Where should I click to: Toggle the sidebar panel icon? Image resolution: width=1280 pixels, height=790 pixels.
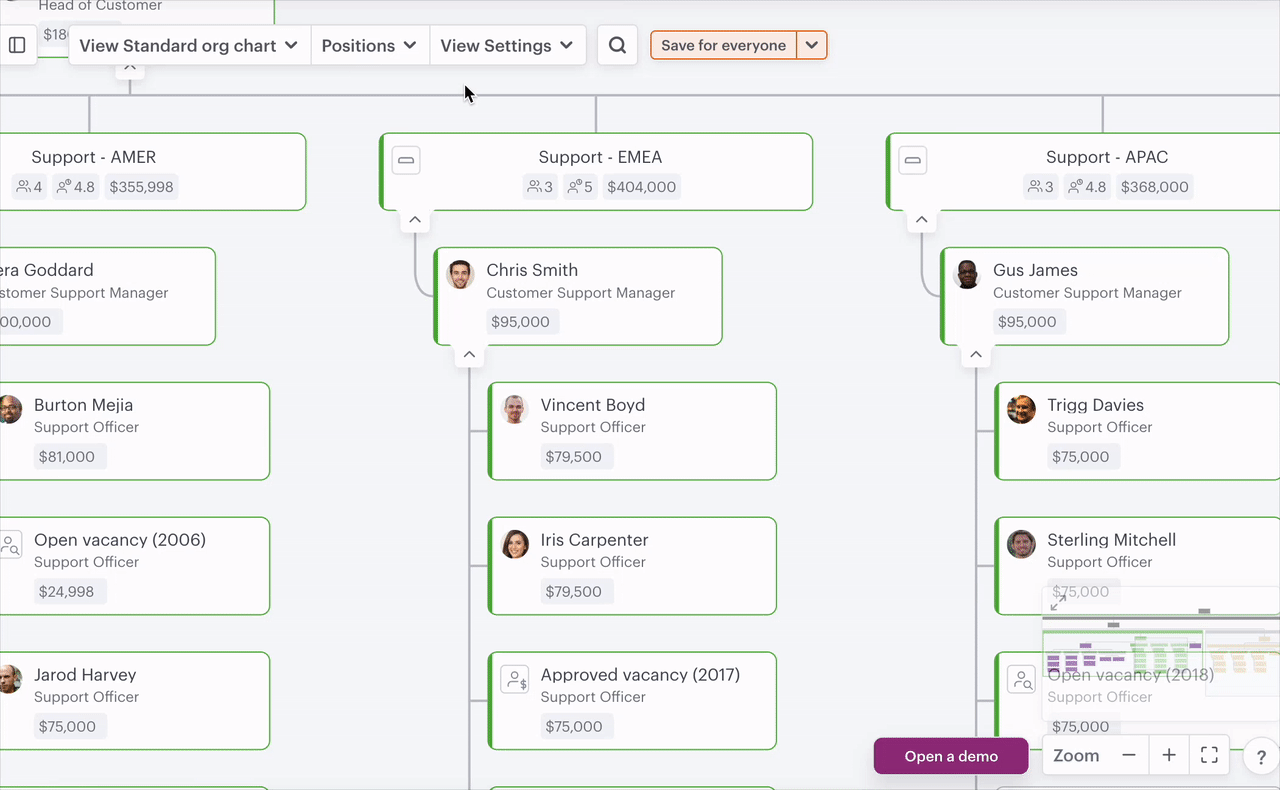pos(17,46)
